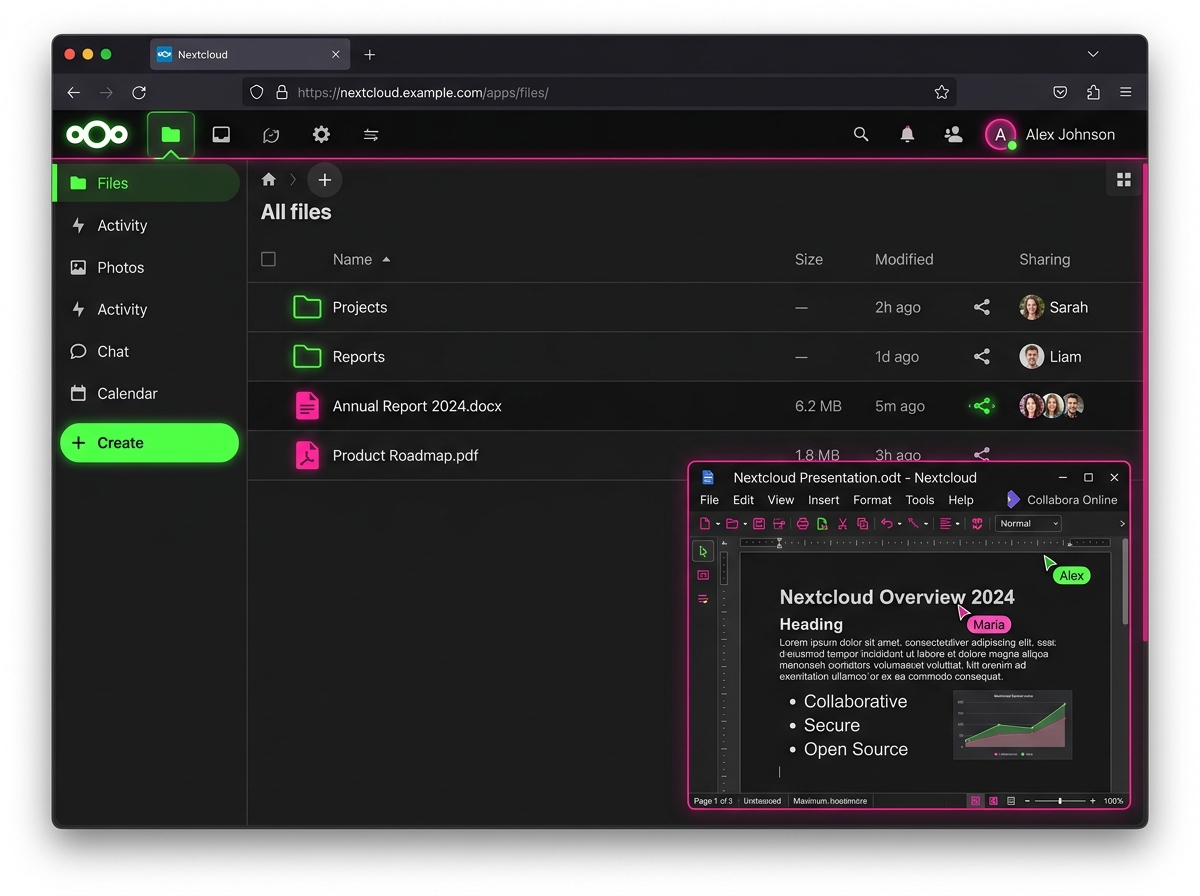Click the Copy icon in the Collabora toolbar
Image resolution: width=1200 pixels, height=896 pixels.
[x=862, y=524]
